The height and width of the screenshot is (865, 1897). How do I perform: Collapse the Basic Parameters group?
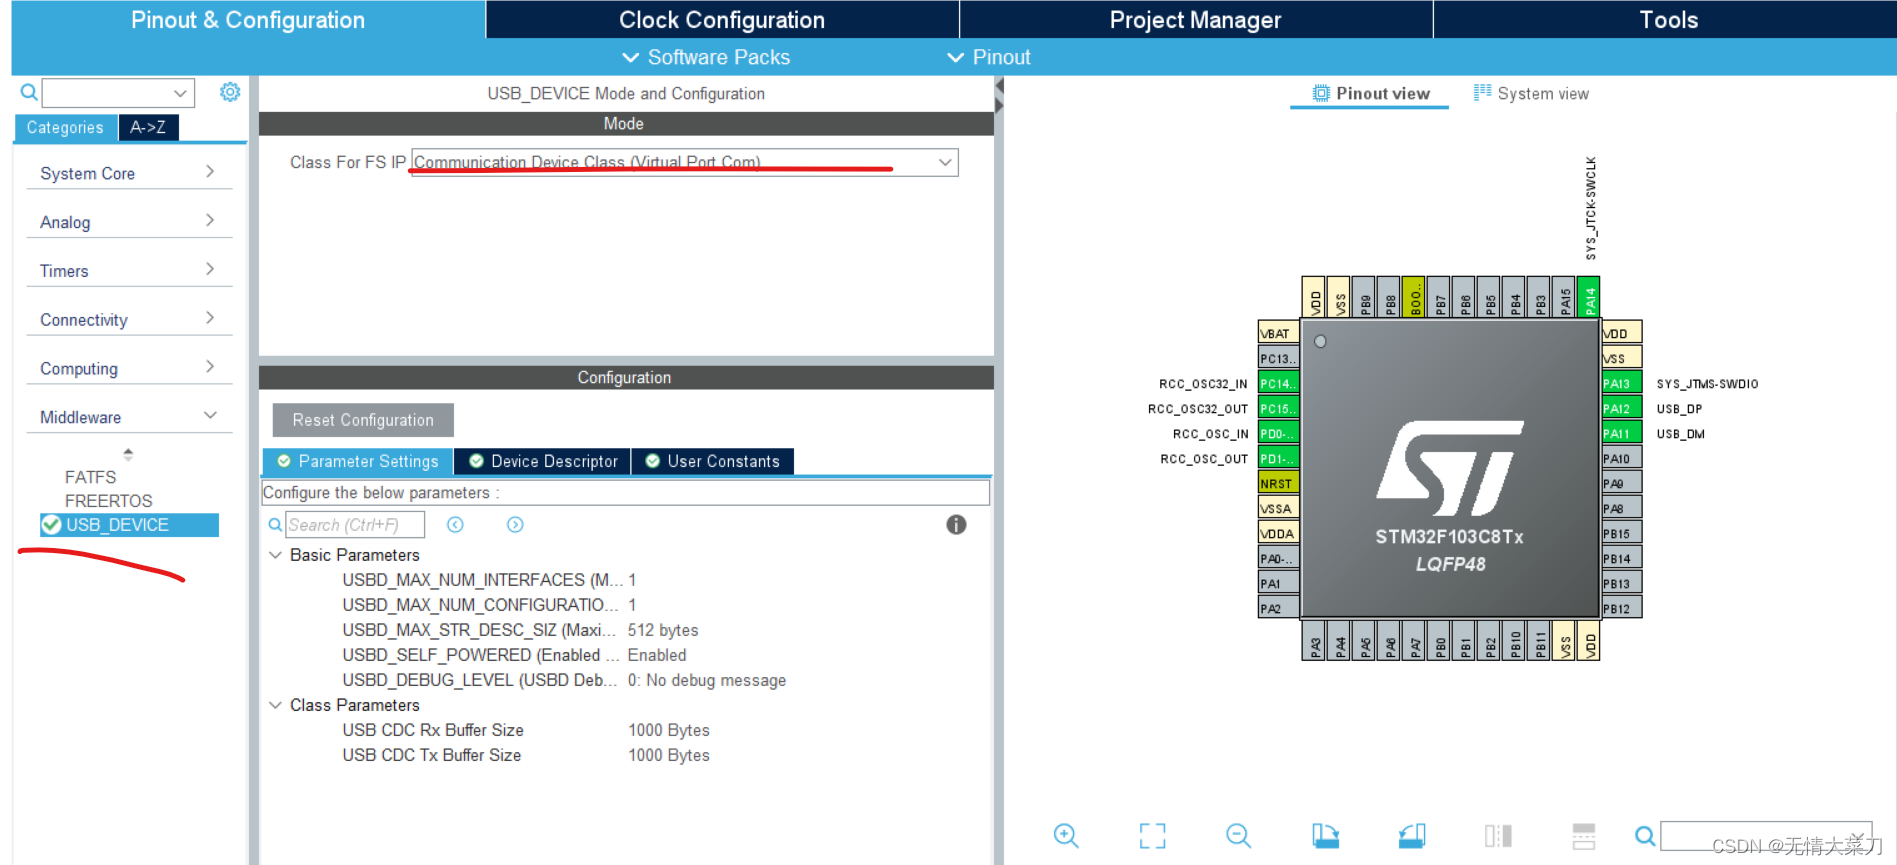(x=275, y=555)
